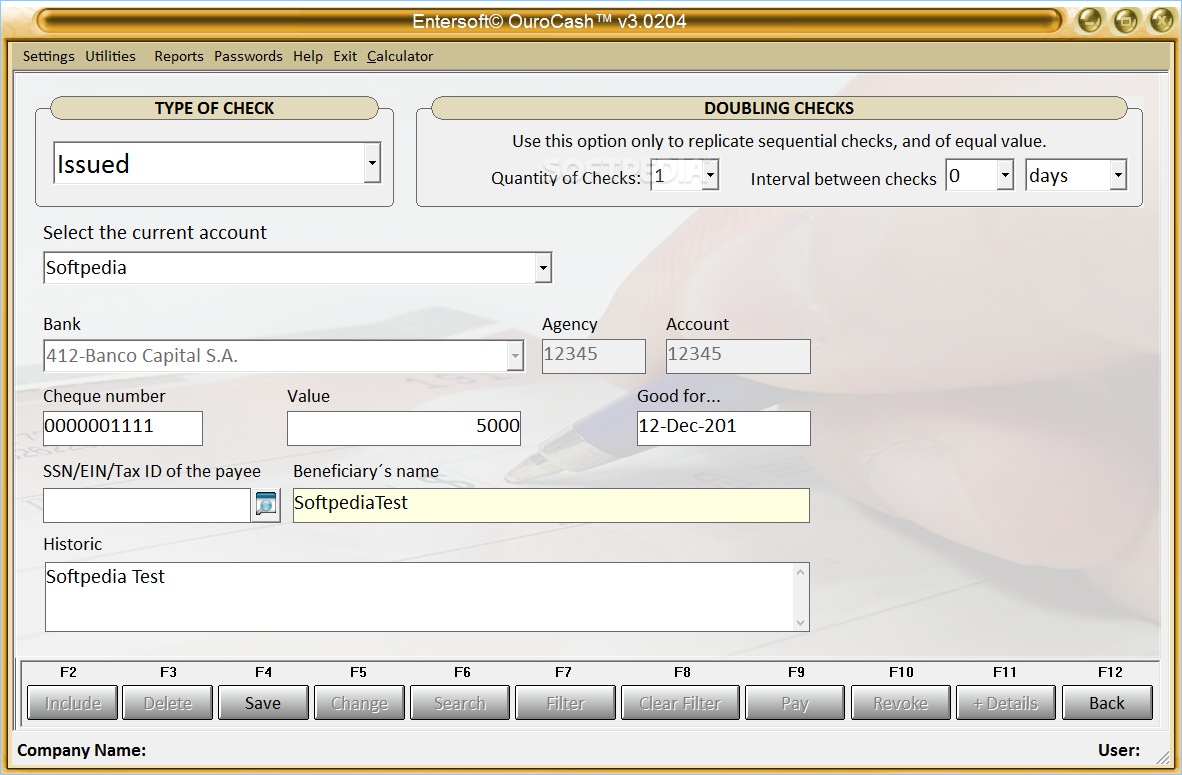The image size is (1182, 775).
Task: Click the Revoke button
Action: 900,703
